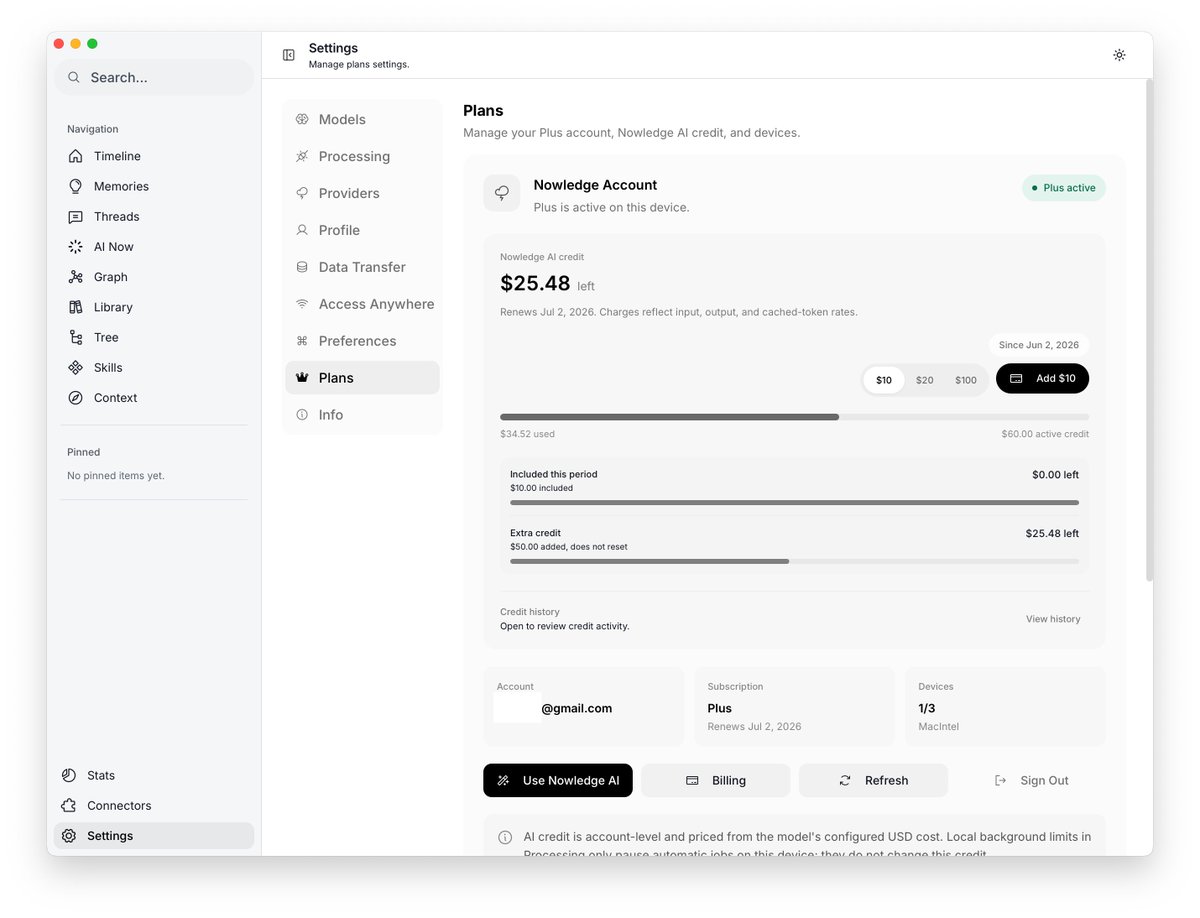Image resolution: width=1200 pixels, height=918 pixels.
Task: Open the Info settings tab
Action: tap(362, 415)
